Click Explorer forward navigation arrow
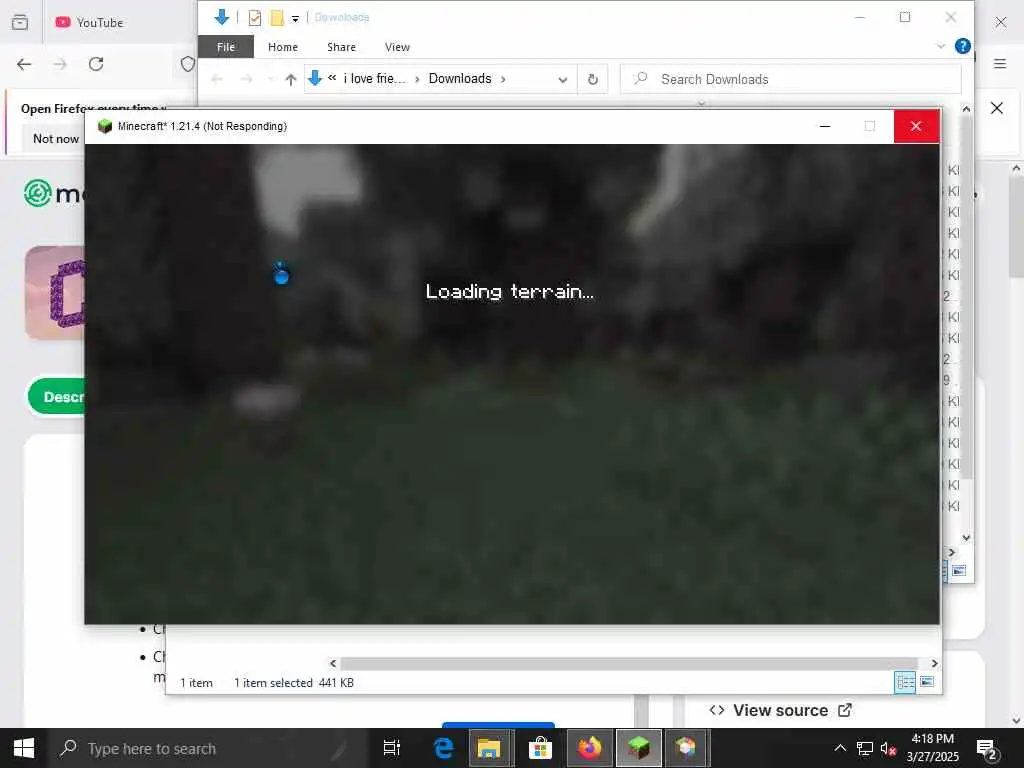Viewport: 1024px width, 768px height. click(246, 79)
